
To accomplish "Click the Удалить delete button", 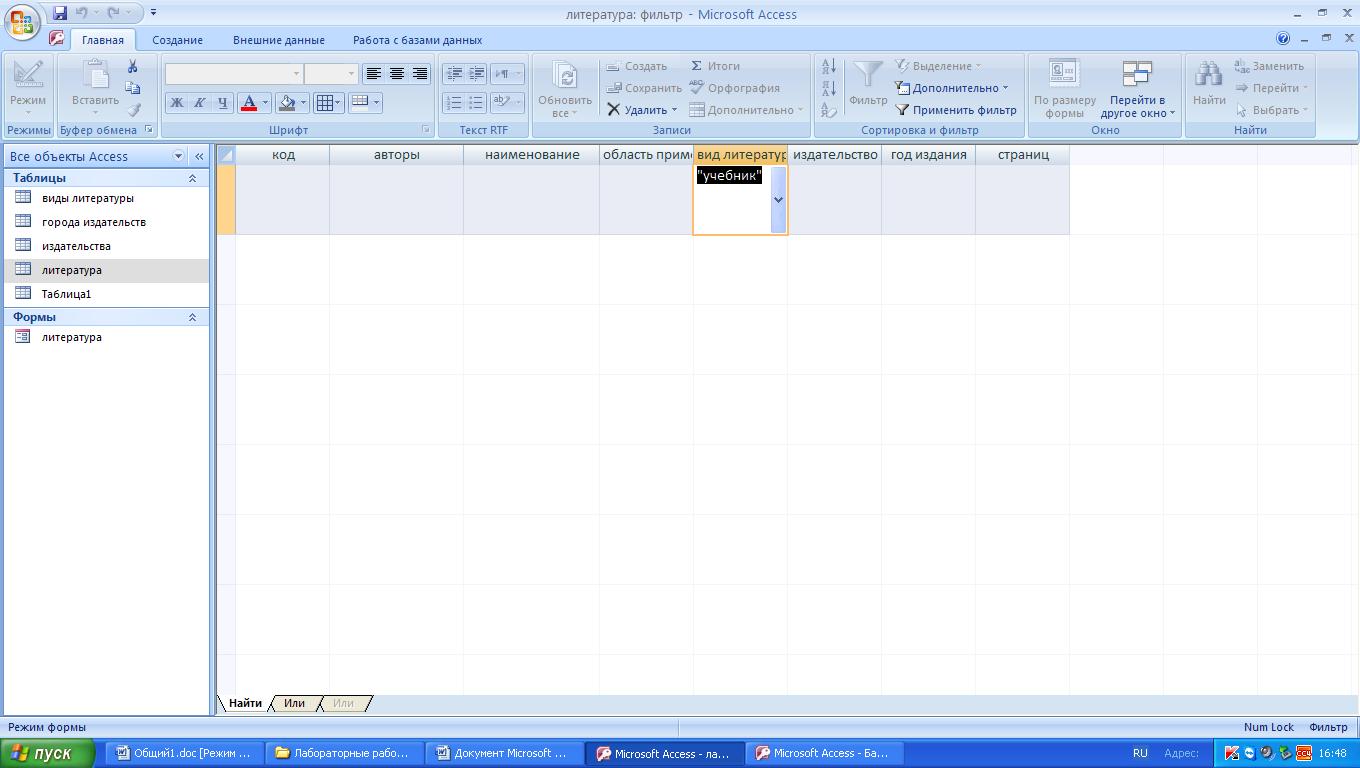I will [642, 110].
